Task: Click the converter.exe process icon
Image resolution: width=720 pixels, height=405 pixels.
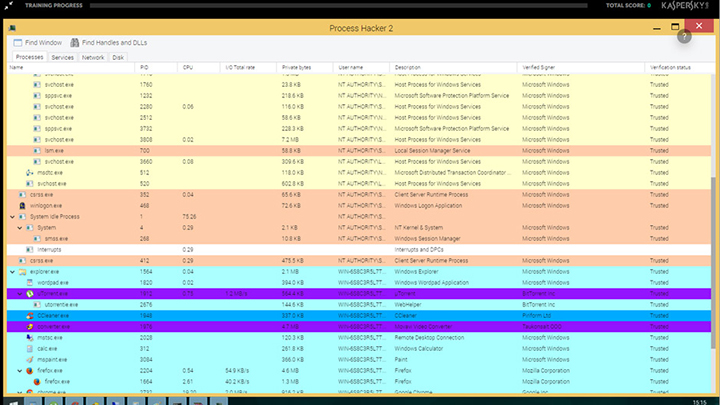Action: [30, 326]
